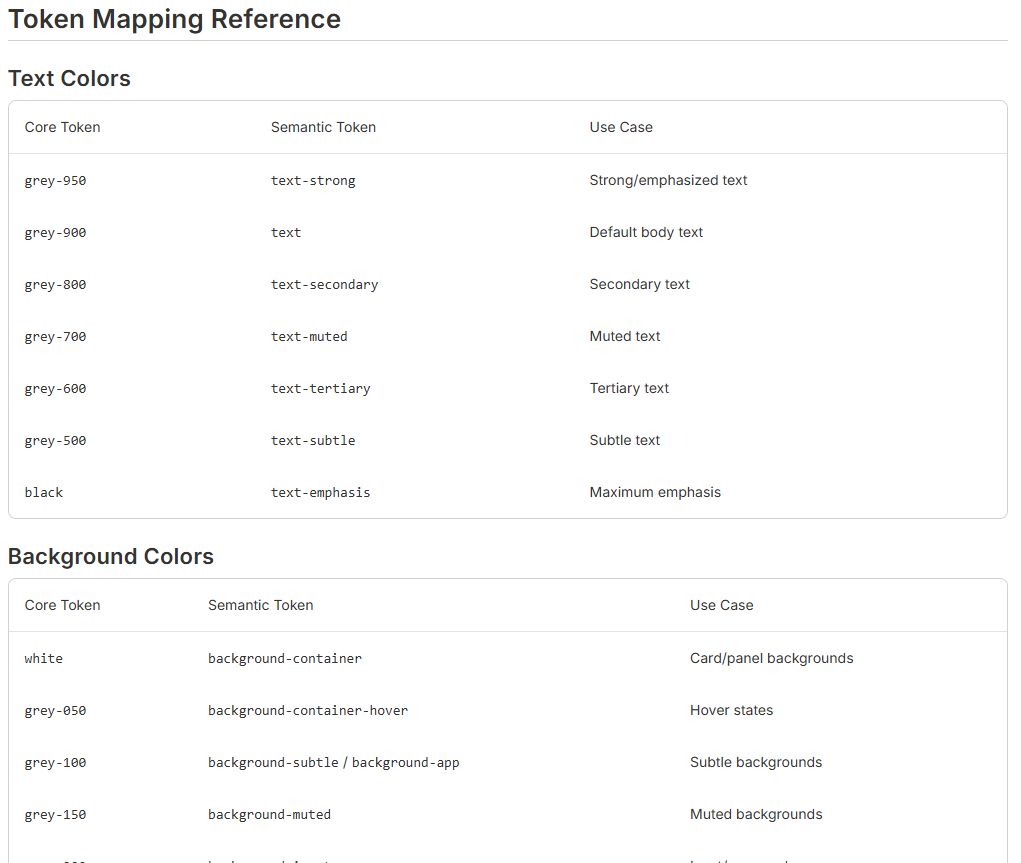The width and height of the screenshot is (1021, 863).
Task: Select the 'grey-900' core token cell
Action: coord(55,233)
